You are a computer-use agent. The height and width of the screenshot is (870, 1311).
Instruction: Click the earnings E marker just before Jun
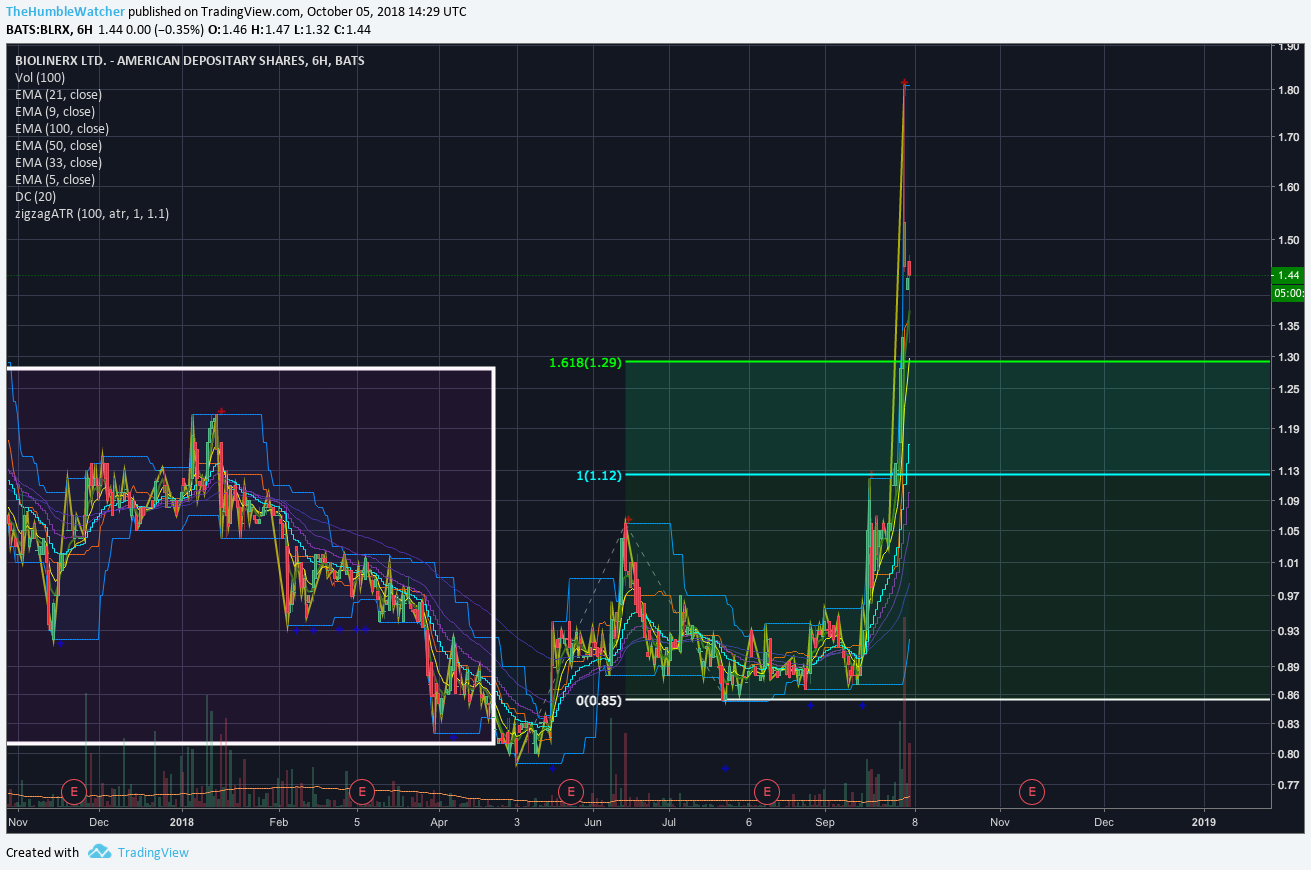coord(570,792)
